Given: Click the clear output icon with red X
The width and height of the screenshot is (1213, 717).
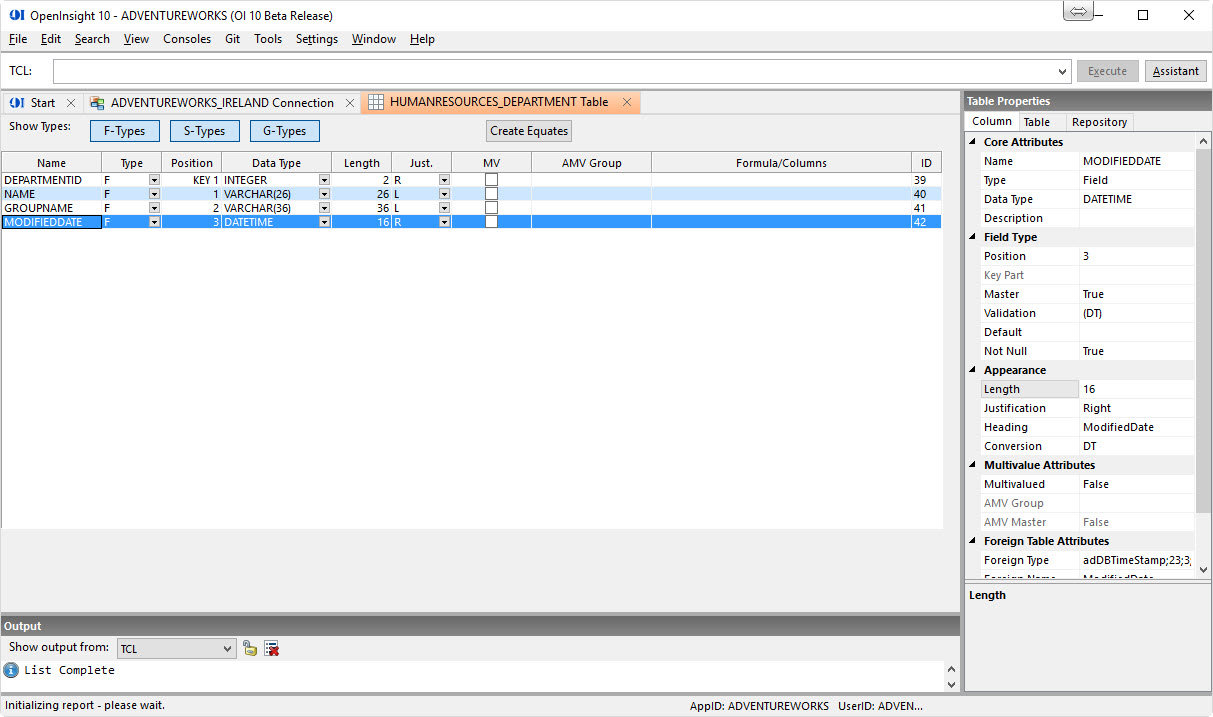Looking at the screenshot, I should click(271, 649).
